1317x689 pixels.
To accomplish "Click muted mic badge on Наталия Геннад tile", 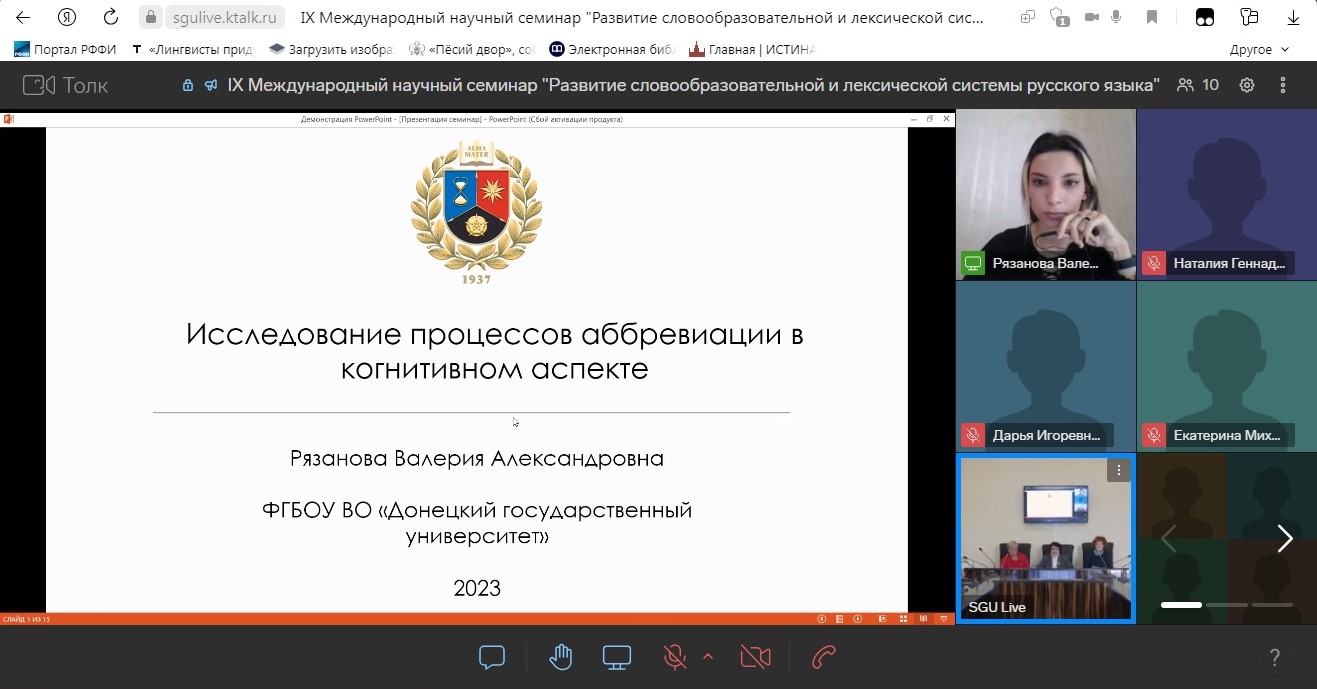I will point(1154,263).
